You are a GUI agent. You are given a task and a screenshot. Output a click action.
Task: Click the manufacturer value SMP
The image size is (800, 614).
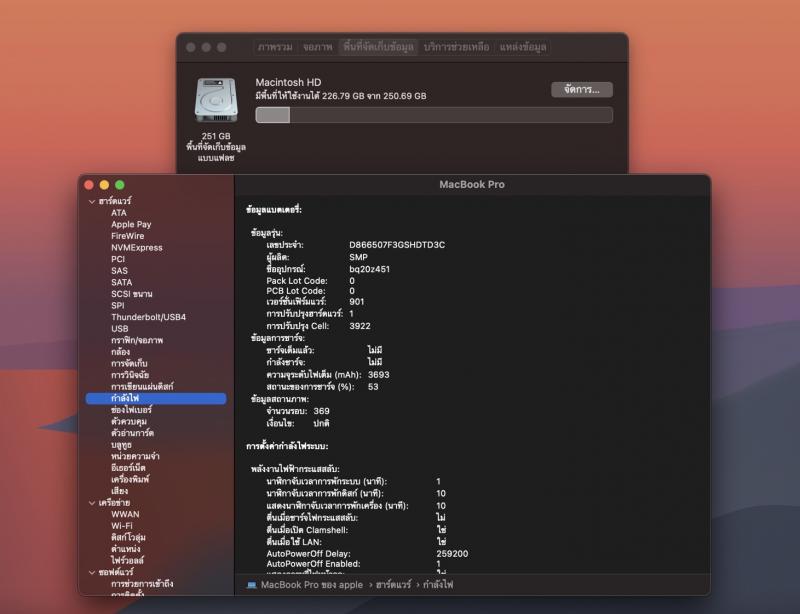pos(358,258)
